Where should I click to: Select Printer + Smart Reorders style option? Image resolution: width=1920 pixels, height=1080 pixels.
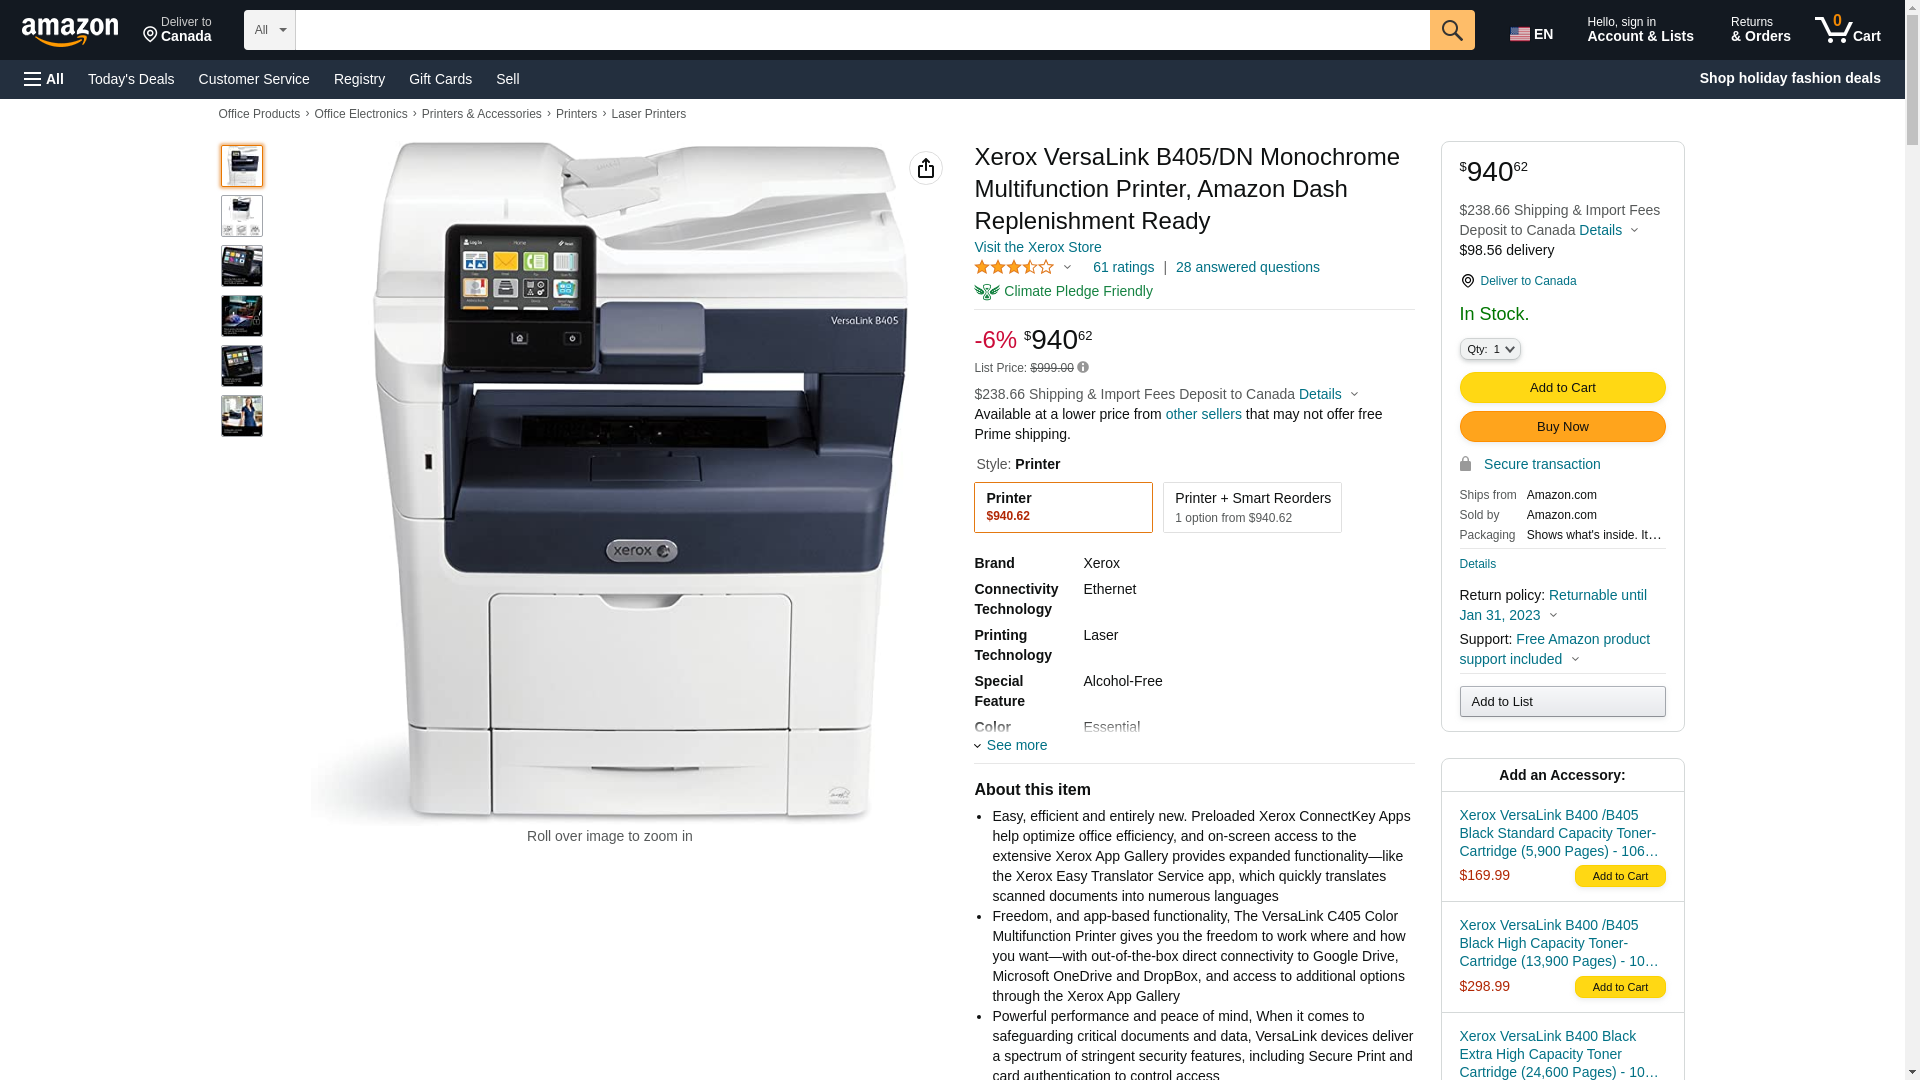tap(1252, 507)
